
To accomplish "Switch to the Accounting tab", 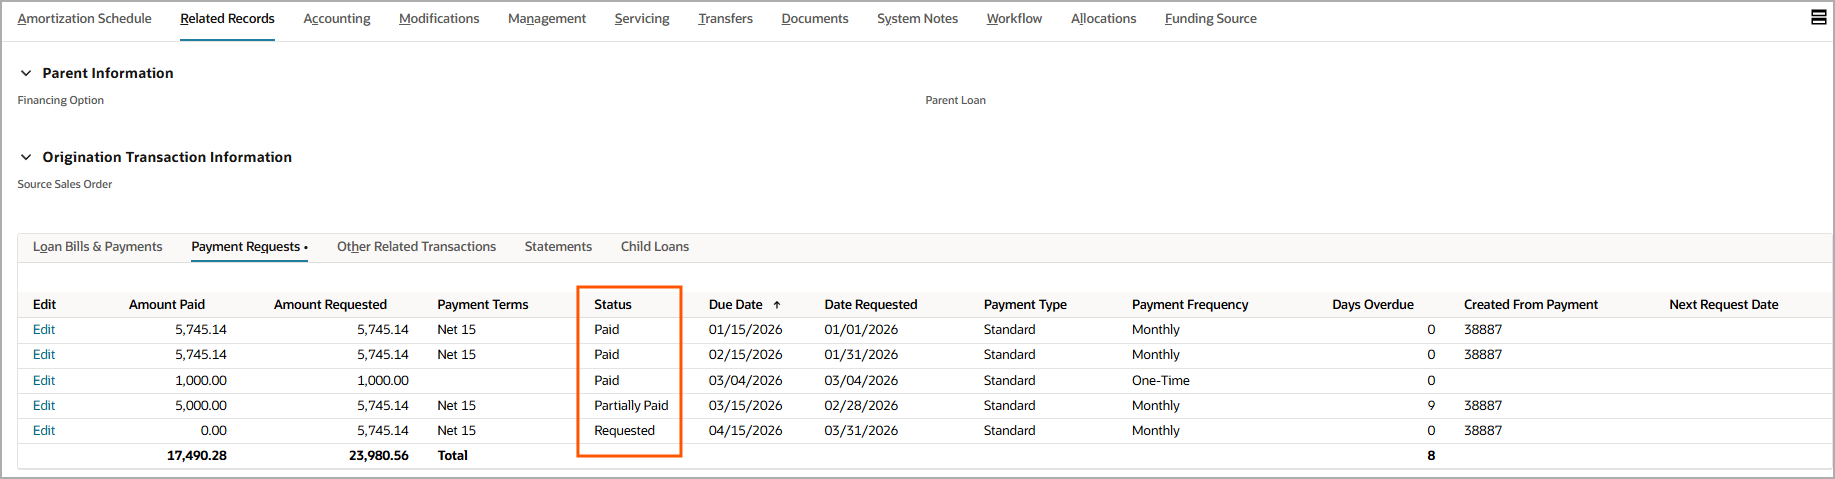I will [336, 19].
